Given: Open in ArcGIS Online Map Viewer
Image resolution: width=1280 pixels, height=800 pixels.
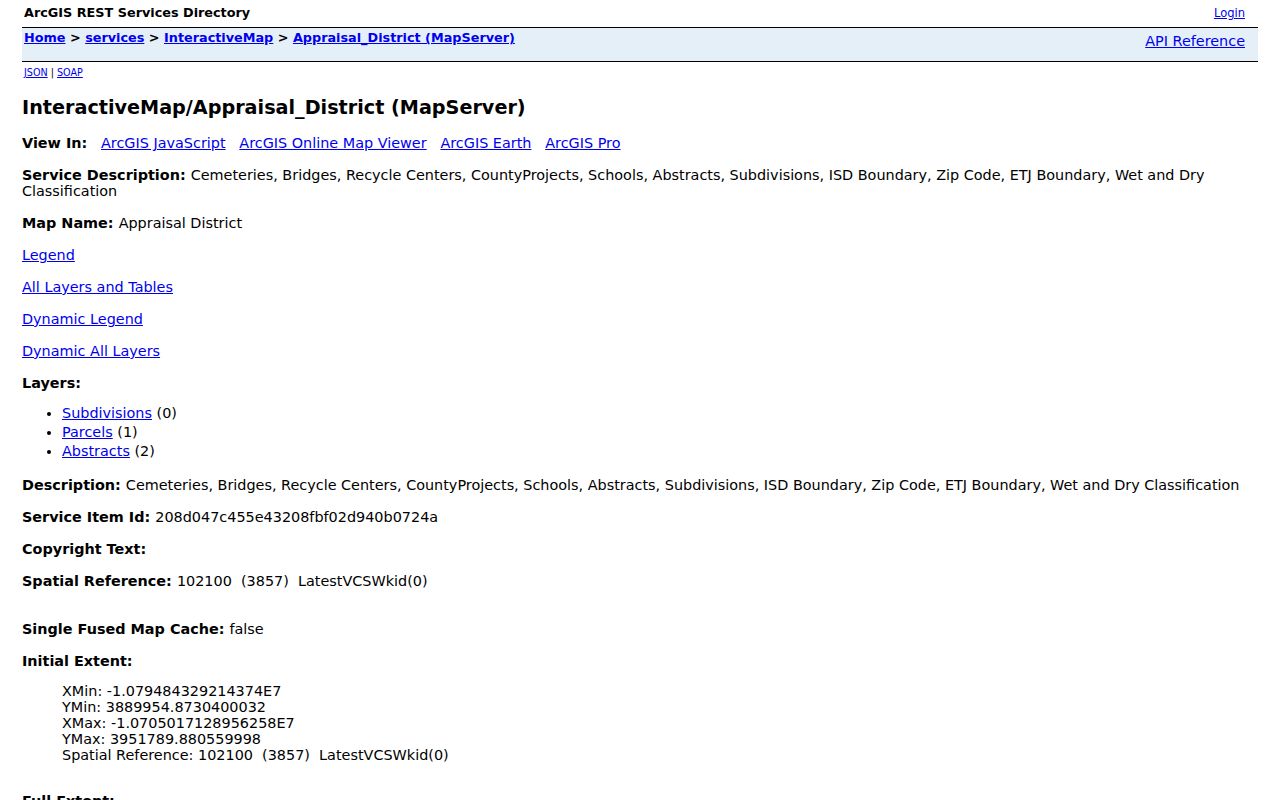Looking at the screenshot, I should click(333, 143).
